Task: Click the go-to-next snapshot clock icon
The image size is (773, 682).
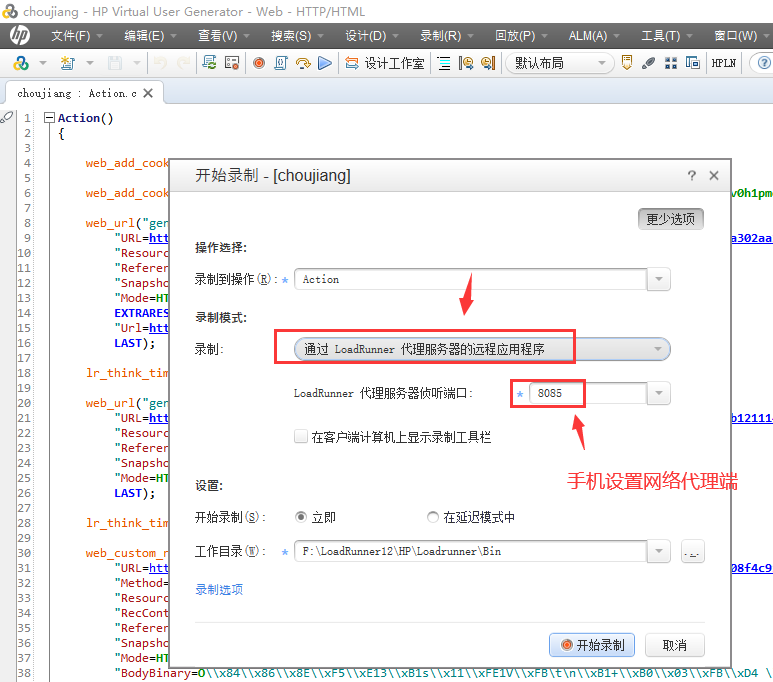Action: coord(488,63)
